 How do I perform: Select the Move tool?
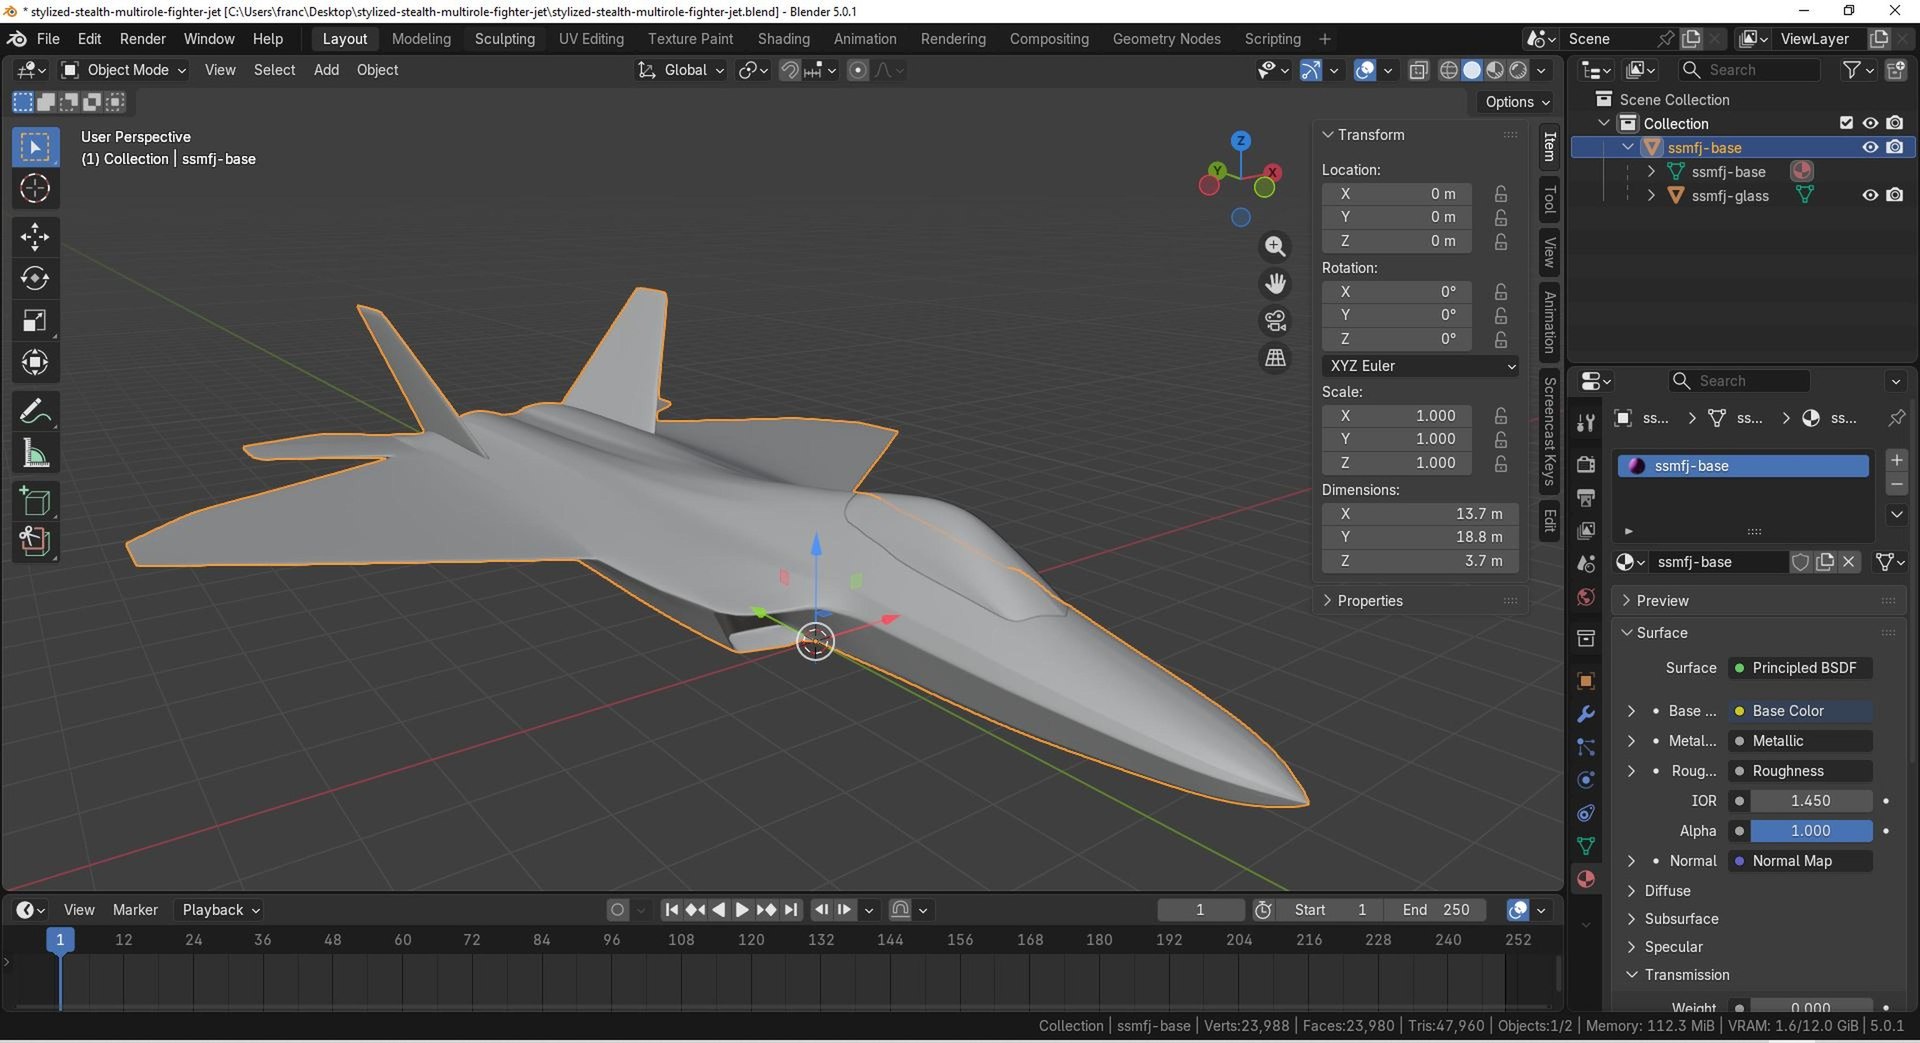(x=35, y=237)
